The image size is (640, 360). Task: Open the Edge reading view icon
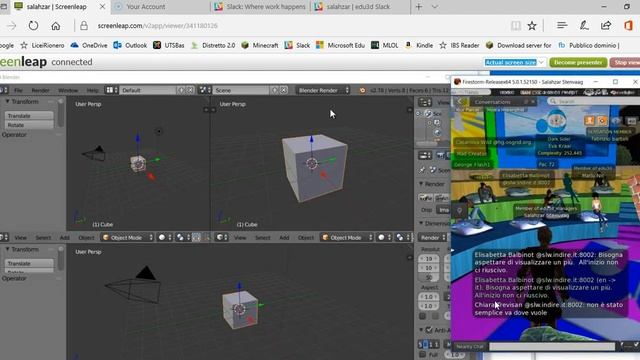pos(516,26)
